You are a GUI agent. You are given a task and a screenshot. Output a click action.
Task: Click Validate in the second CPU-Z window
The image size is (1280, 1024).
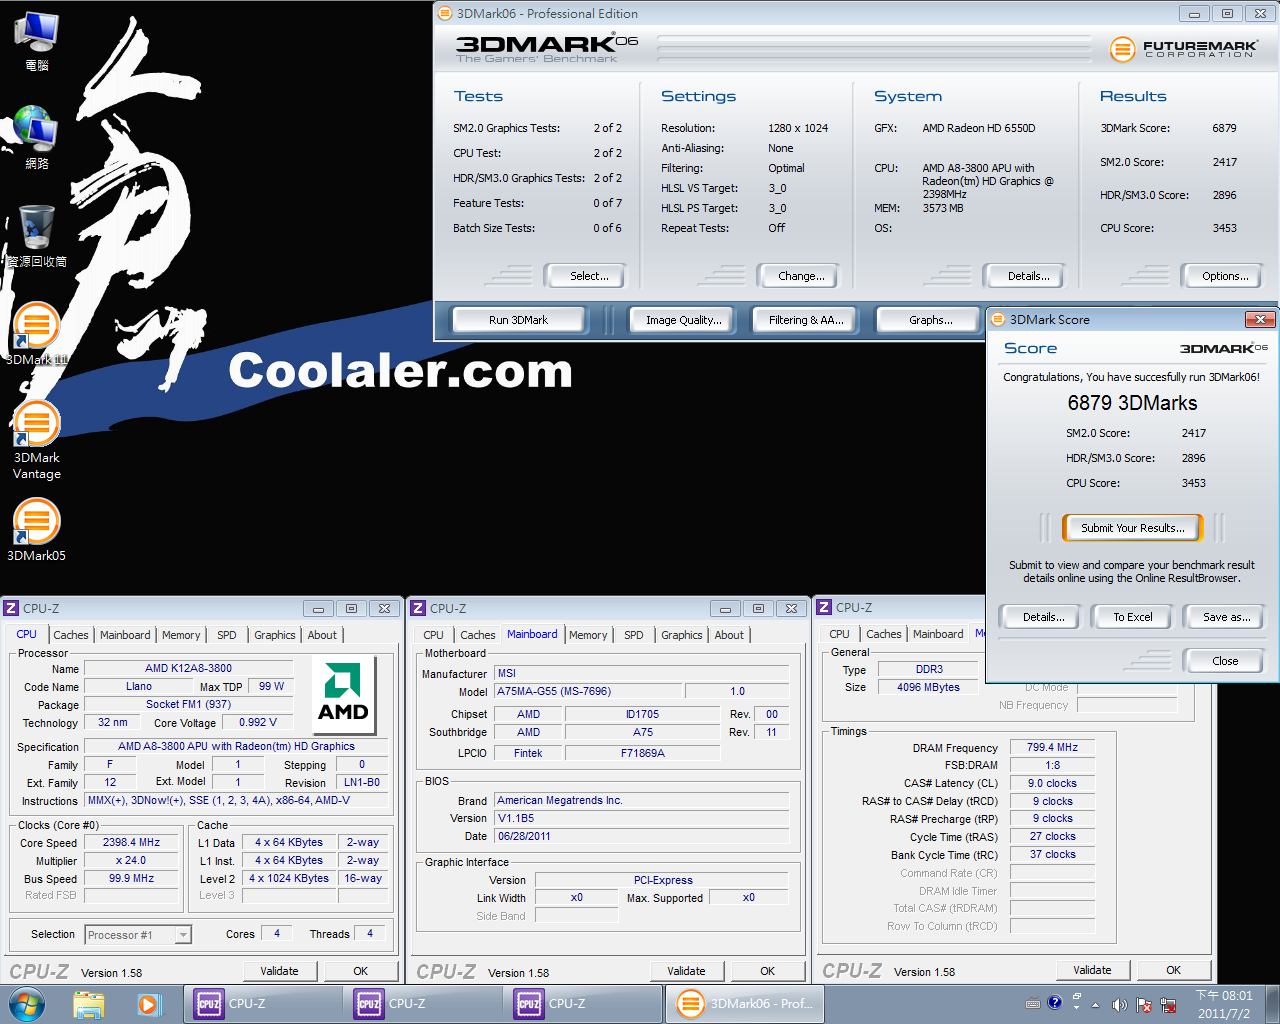coord(686,971)
